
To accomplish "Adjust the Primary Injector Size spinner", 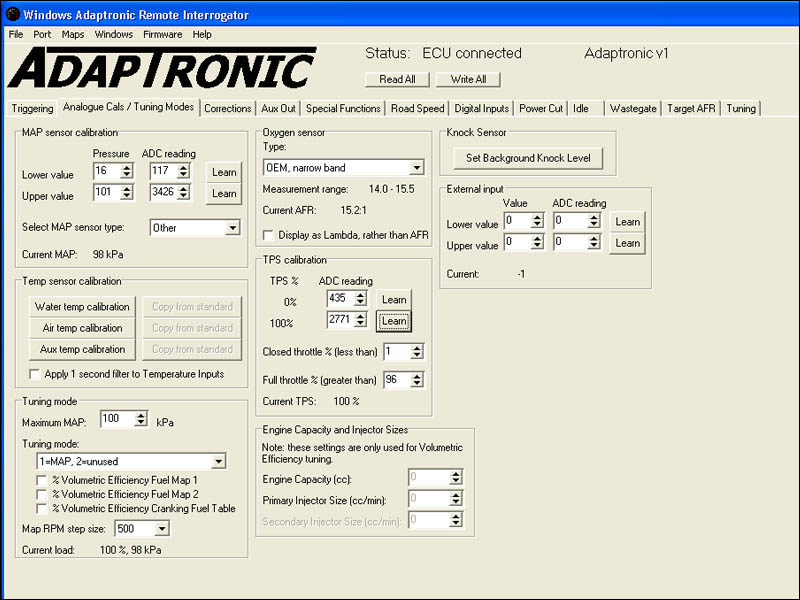I will point(456,498).
